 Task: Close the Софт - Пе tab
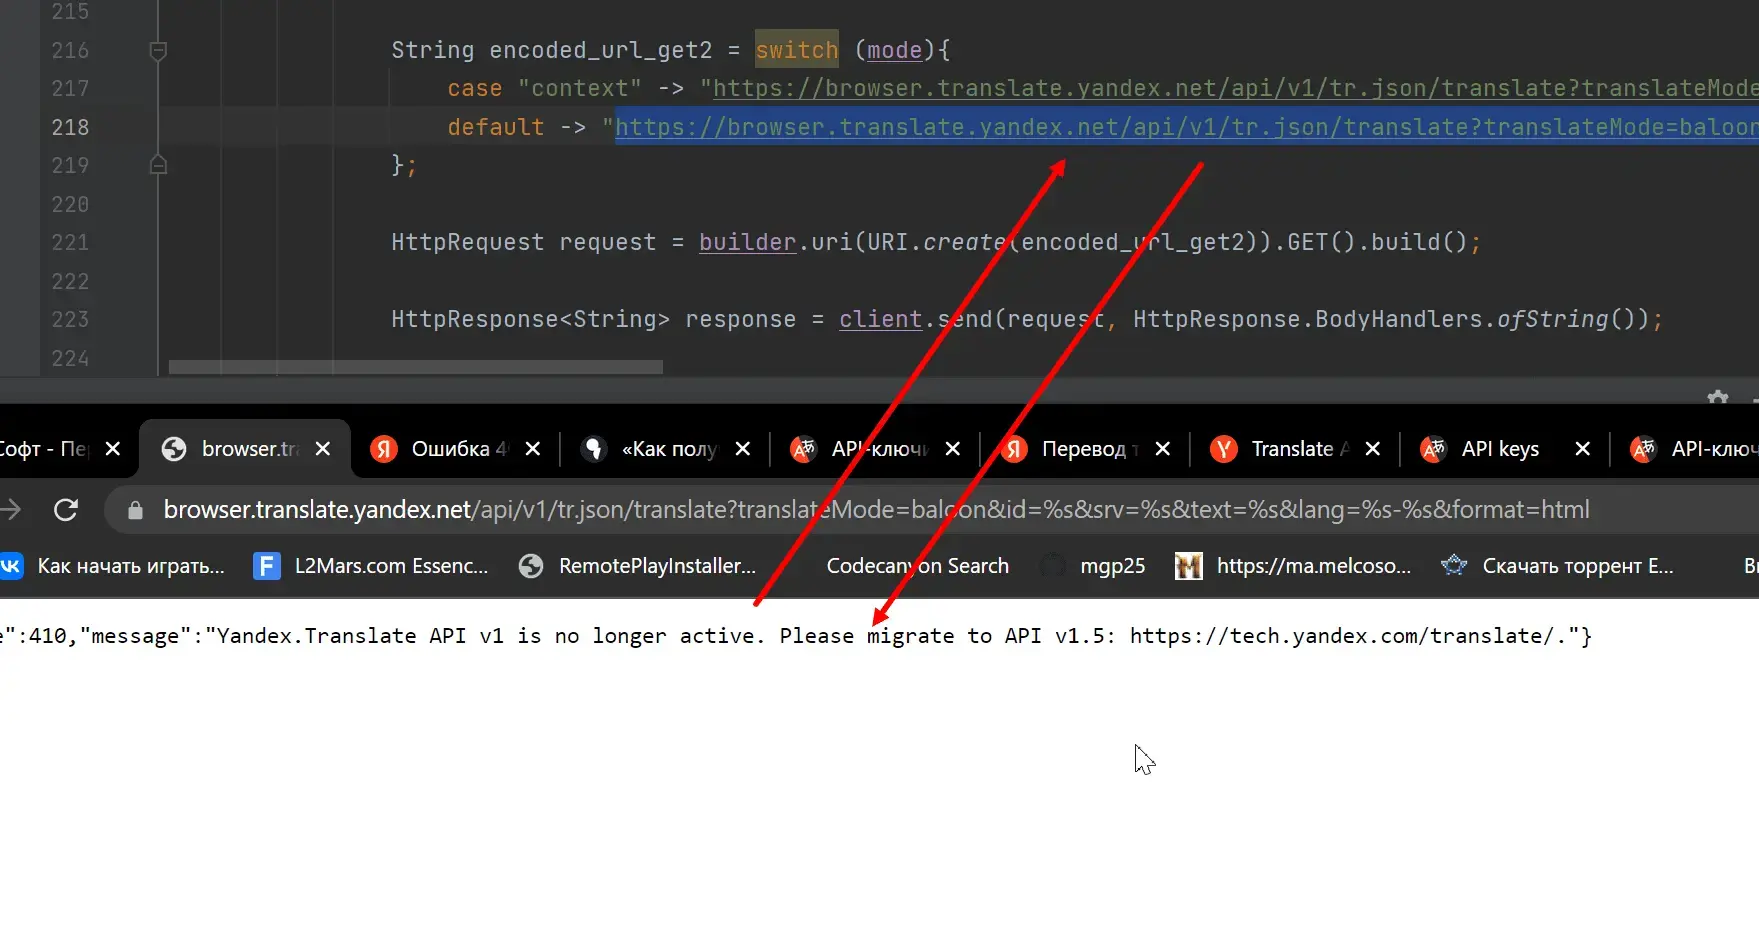(113, 449)
